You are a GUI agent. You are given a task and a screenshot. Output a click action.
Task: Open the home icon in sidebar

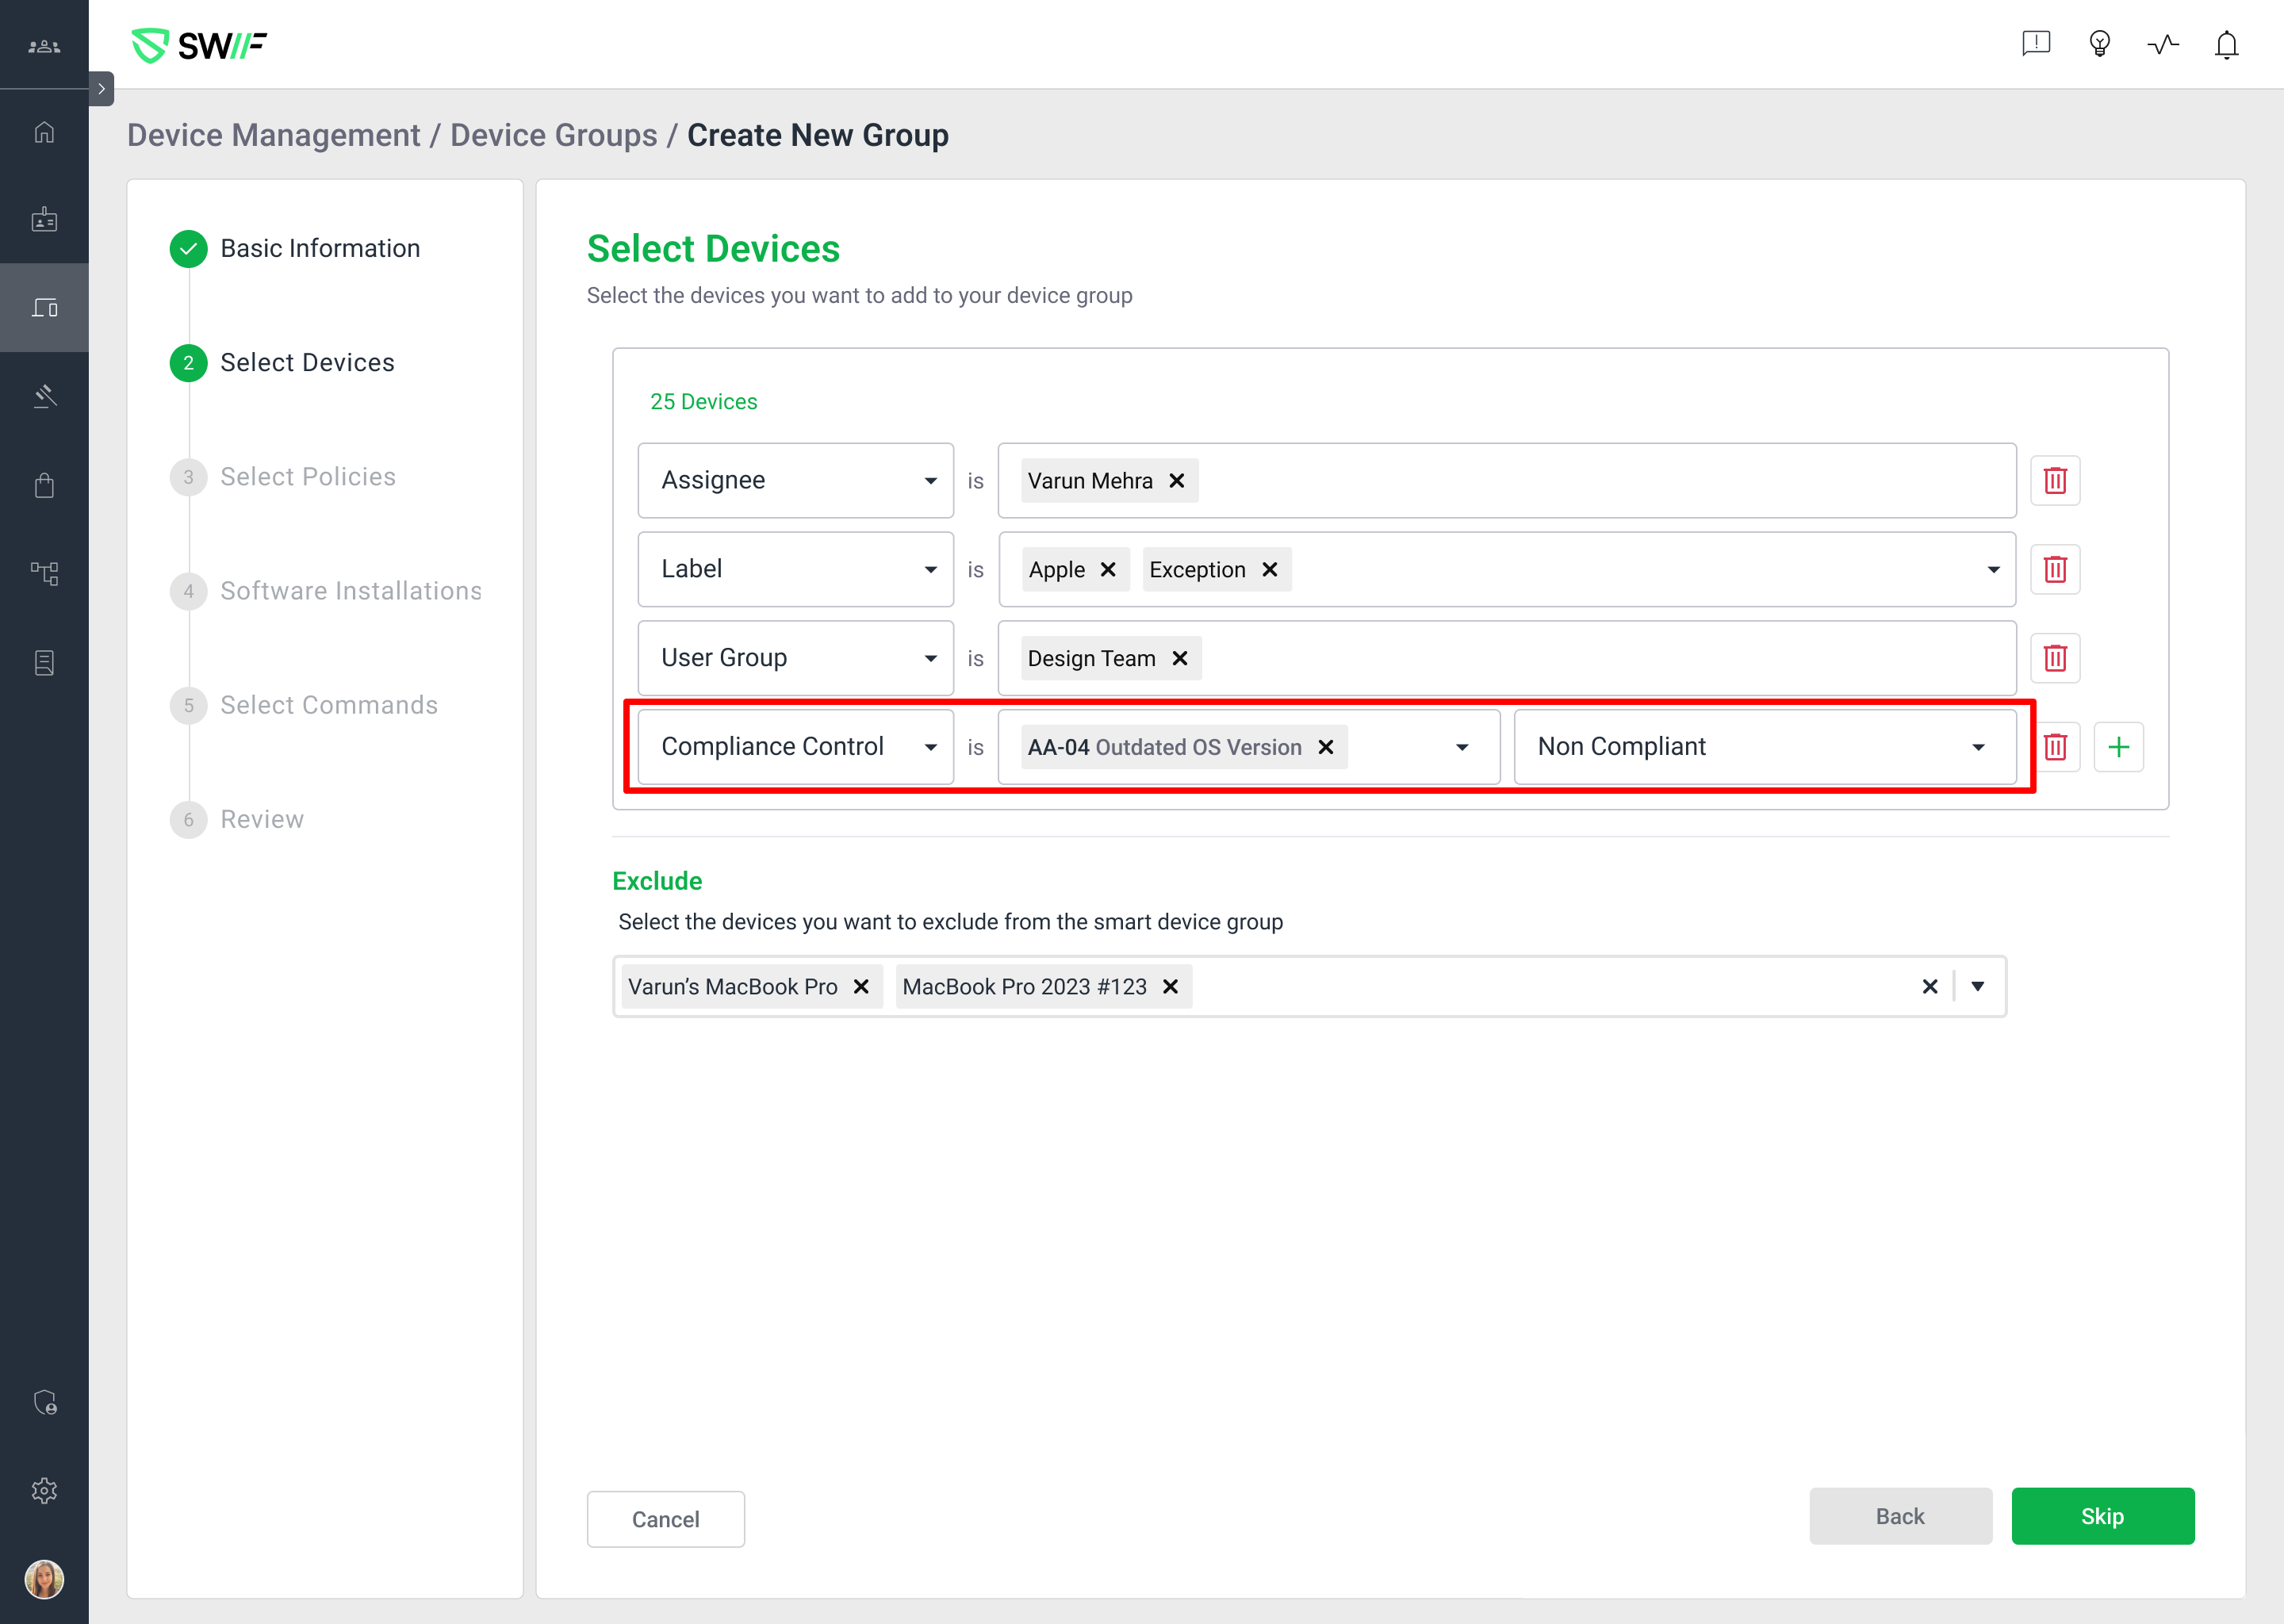44,132
